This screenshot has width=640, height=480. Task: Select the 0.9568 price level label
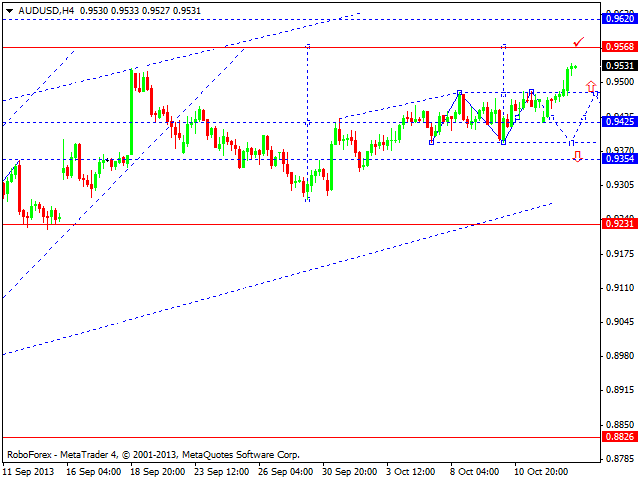coord(619,47)
